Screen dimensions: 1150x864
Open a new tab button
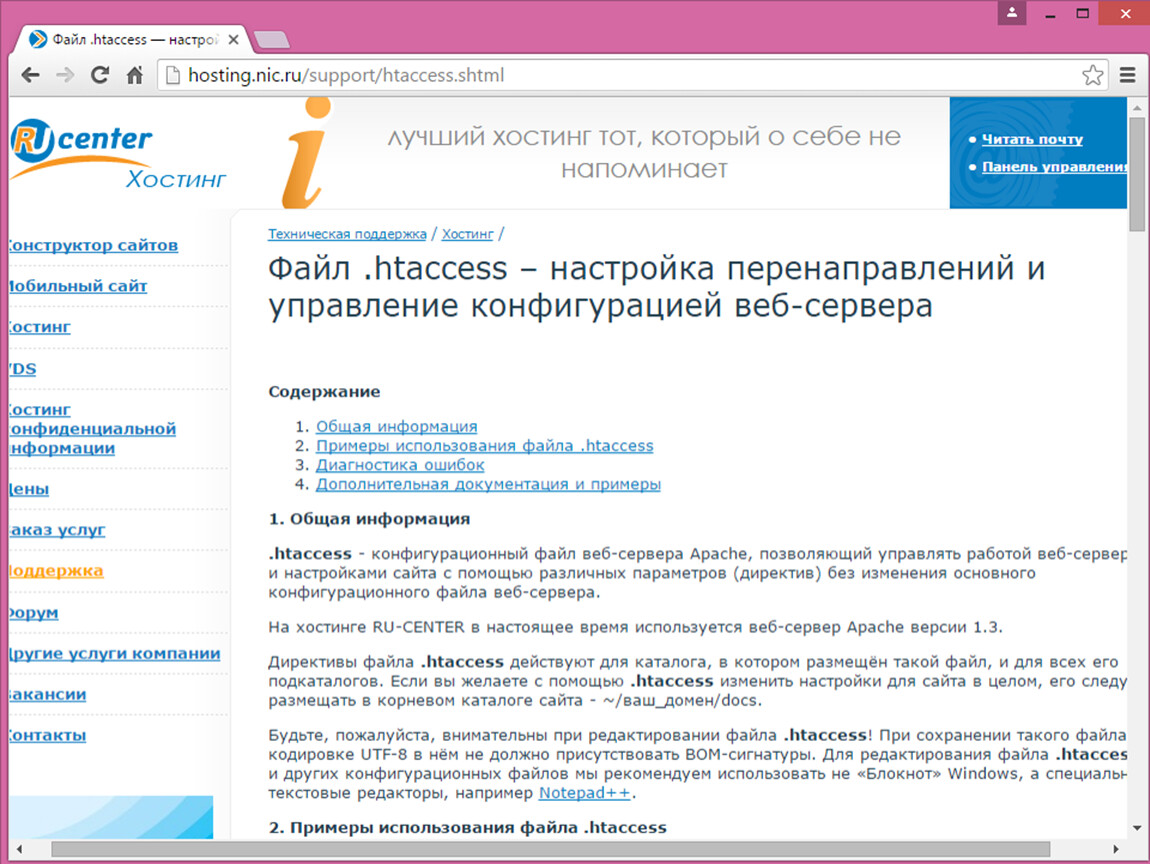[x=272, y=40]
